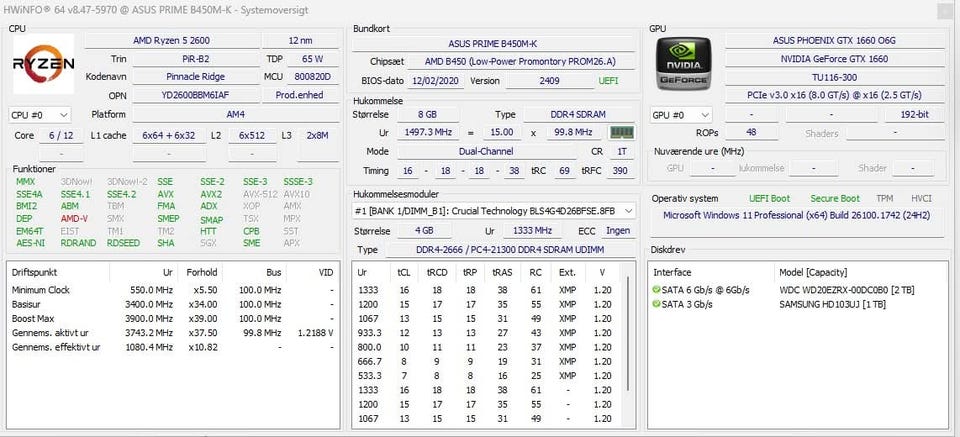Click the 1497.3 MHz memory clock value

tap(427, 132)
